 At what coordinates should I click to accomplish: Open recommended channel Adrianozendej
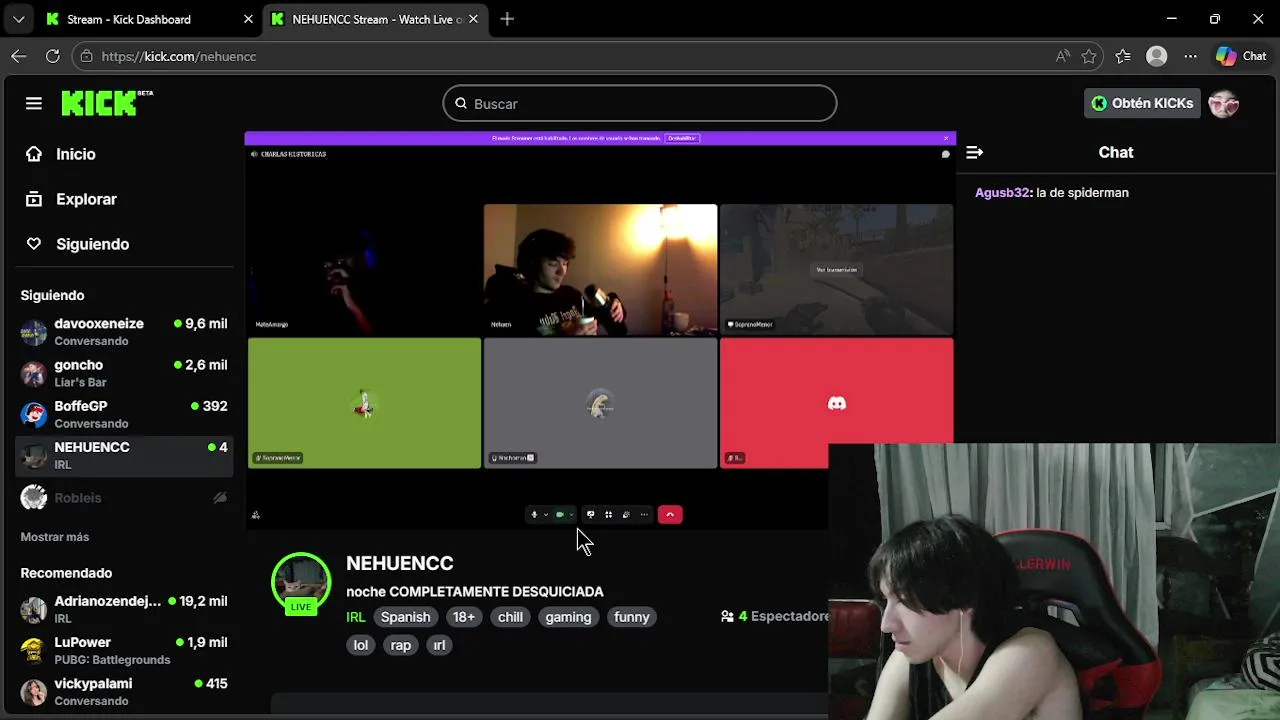coord(124,609)
